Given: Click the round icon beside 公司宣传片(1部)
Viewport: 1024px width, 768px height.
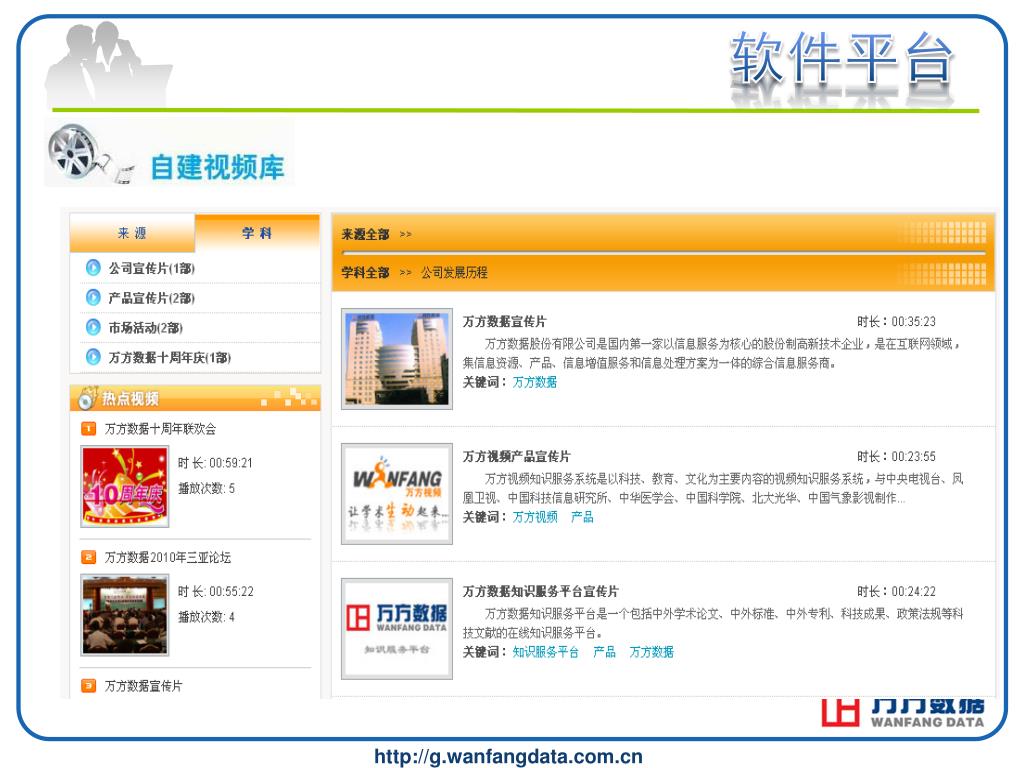Looking at the screenshot, I should (x=93, y=268).
